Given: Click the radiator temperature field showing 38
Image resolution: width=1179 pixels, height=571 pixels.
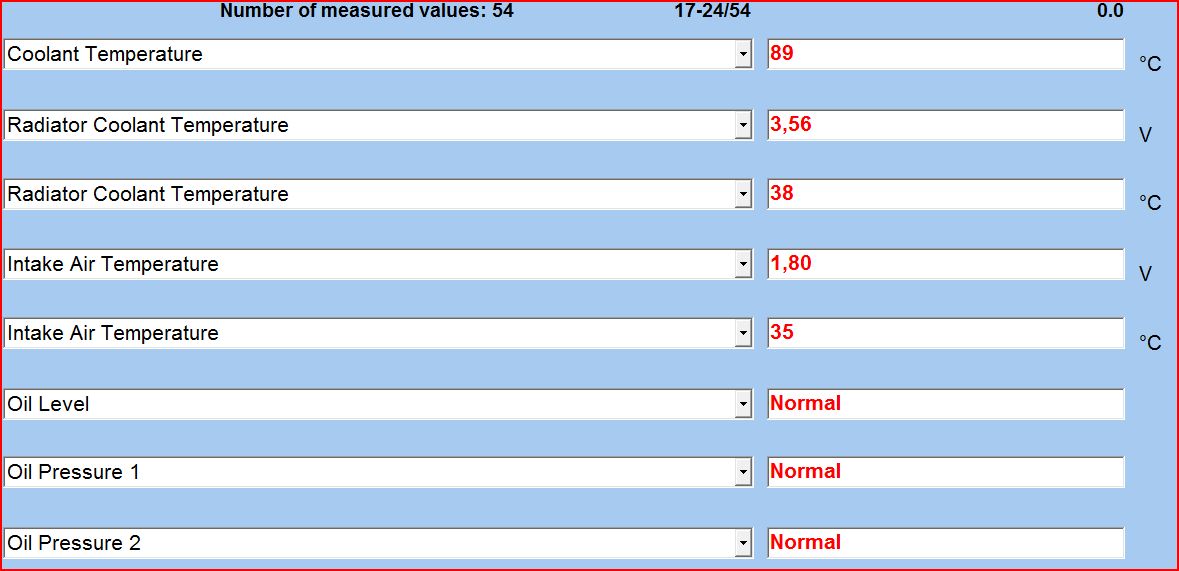Looking at the screenshot, I should [x=945, y=194].
